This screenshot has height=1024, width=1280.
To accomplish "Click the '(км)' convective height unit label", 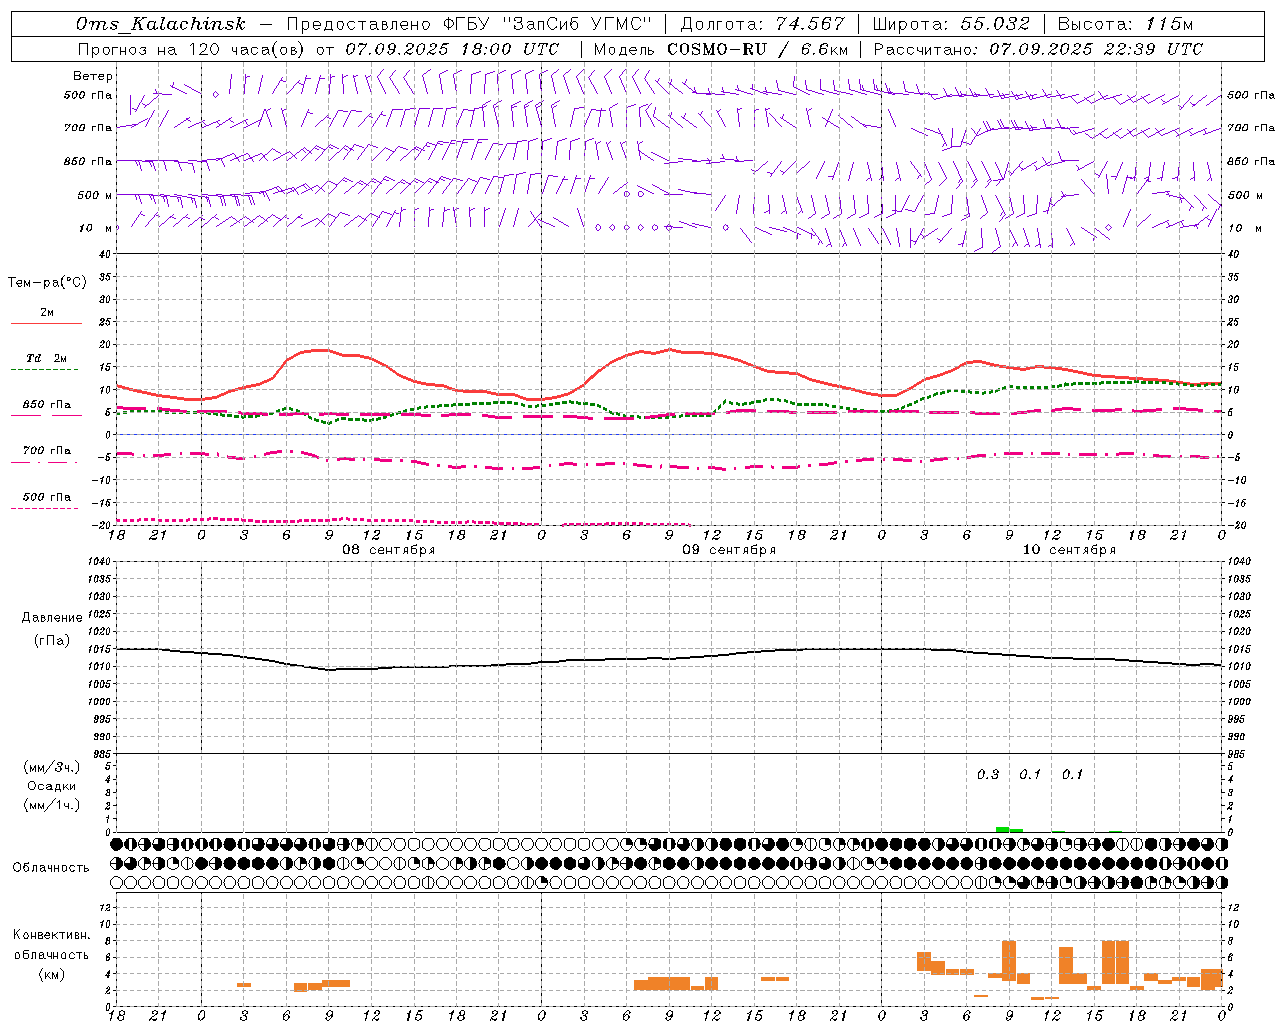I will point(52,974).
